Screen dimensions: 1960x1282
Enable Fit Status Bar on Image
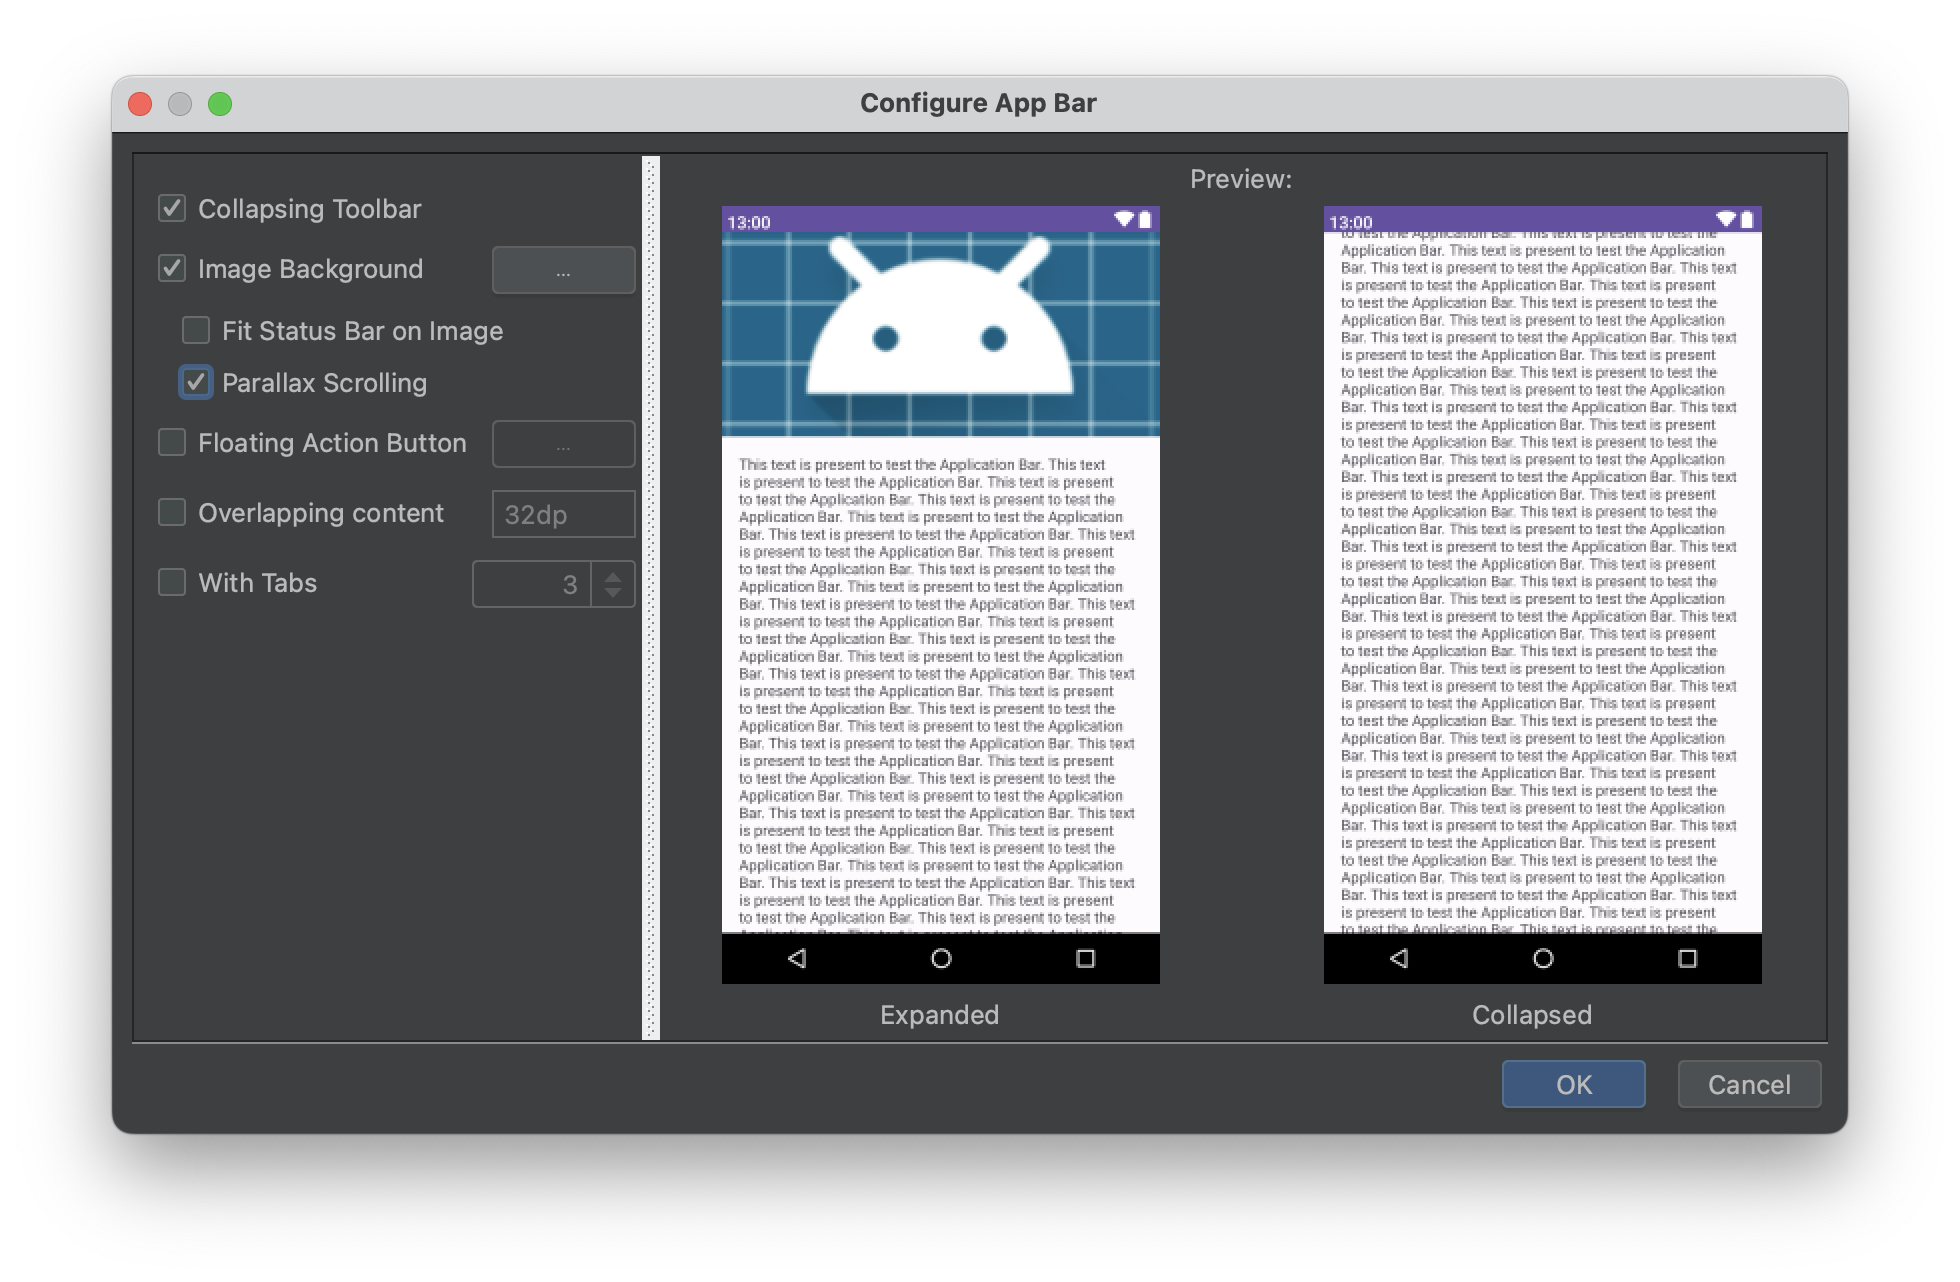[196, 330]
